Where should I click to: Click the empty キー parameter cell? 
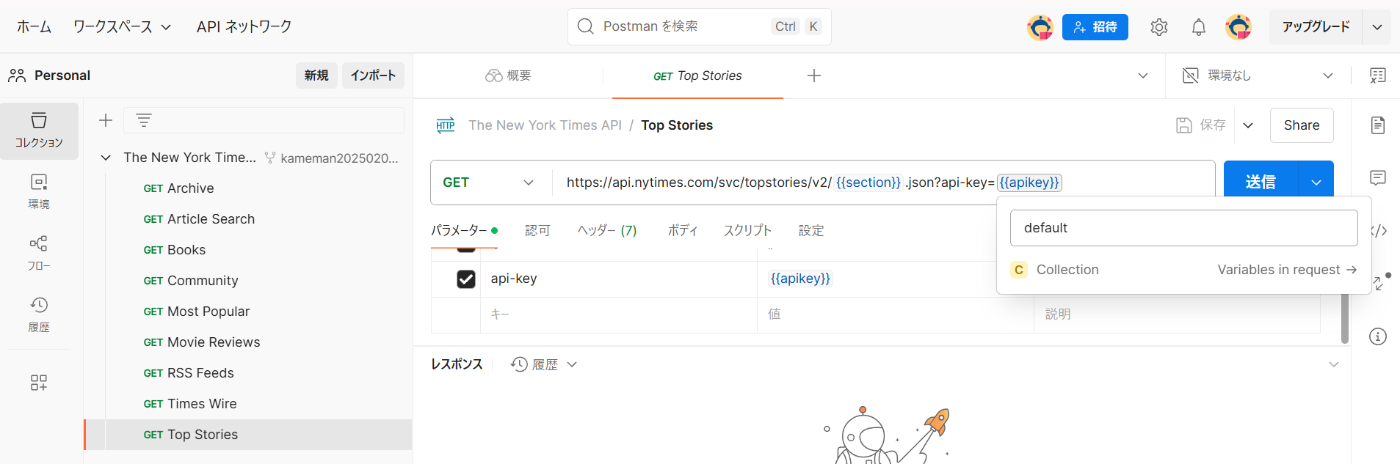[619, 314]
